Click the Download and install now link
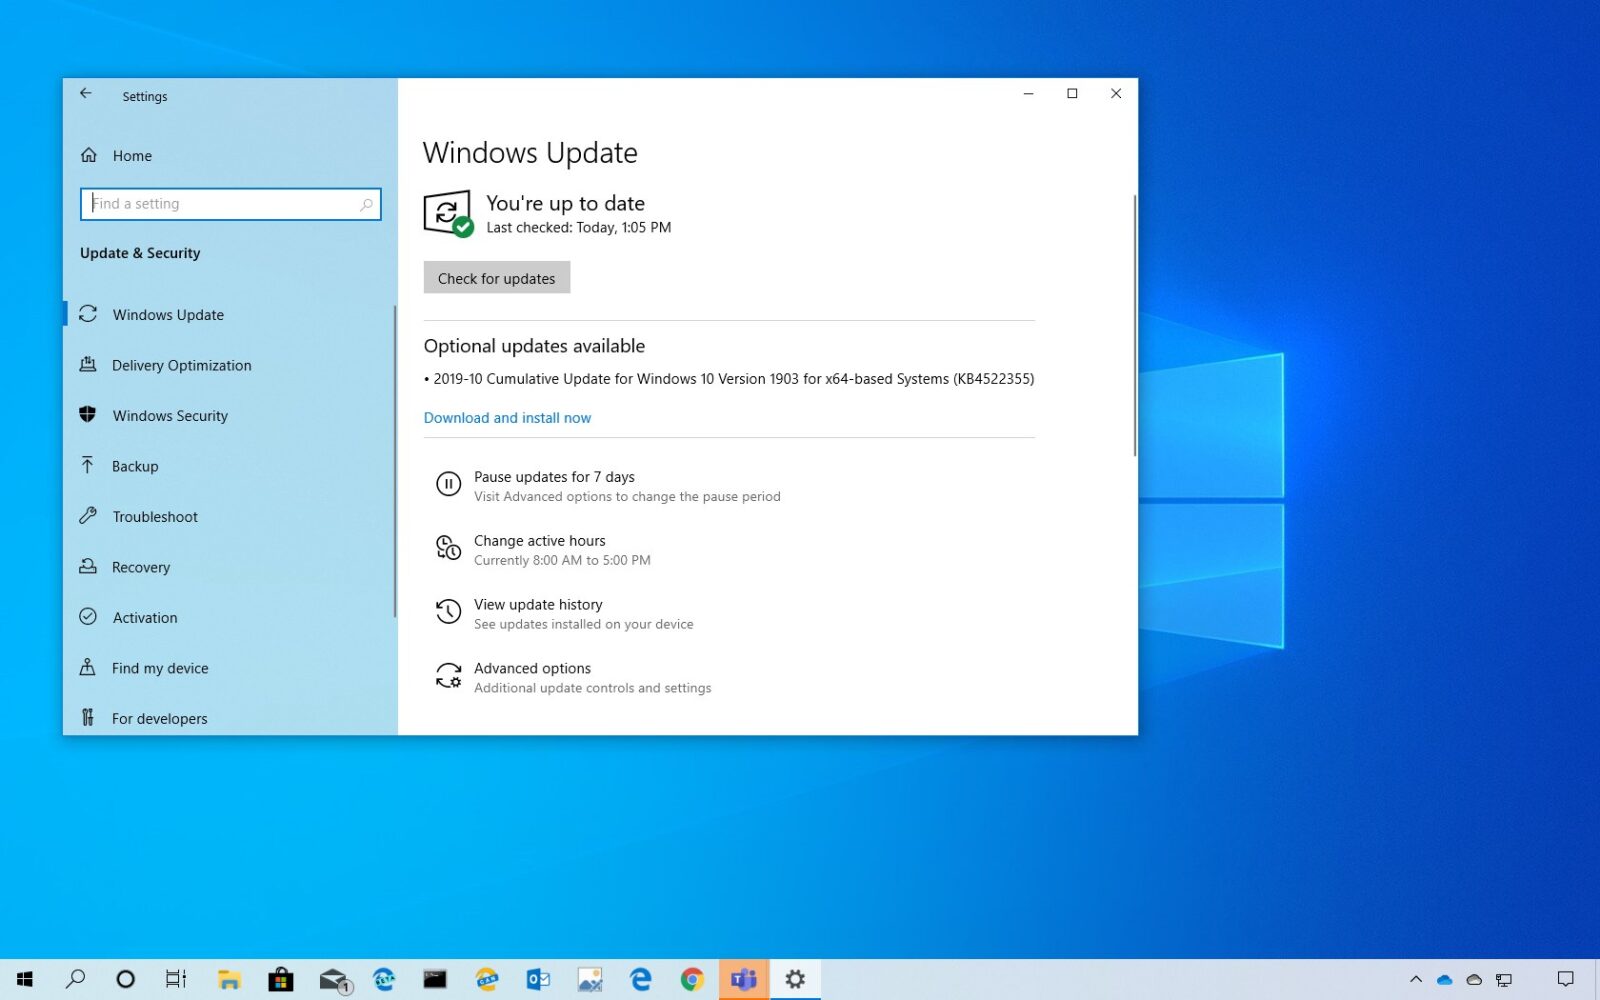Screen dimensions: 1600x1000 click(x=507, y=417)
